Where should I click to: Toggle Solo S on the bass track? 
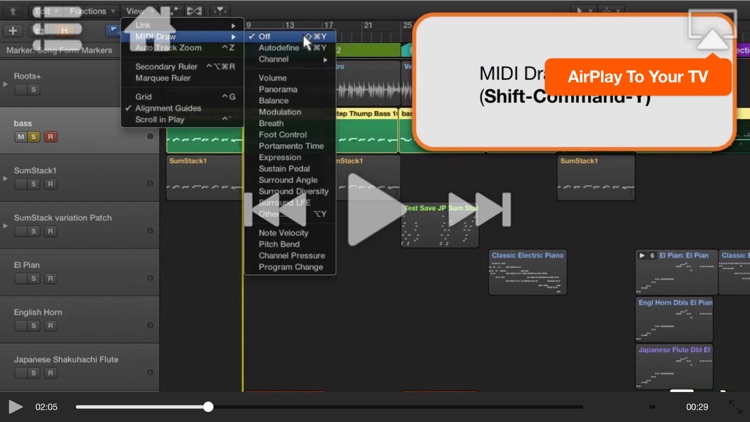pyautogui.click(x=33, y=137)
